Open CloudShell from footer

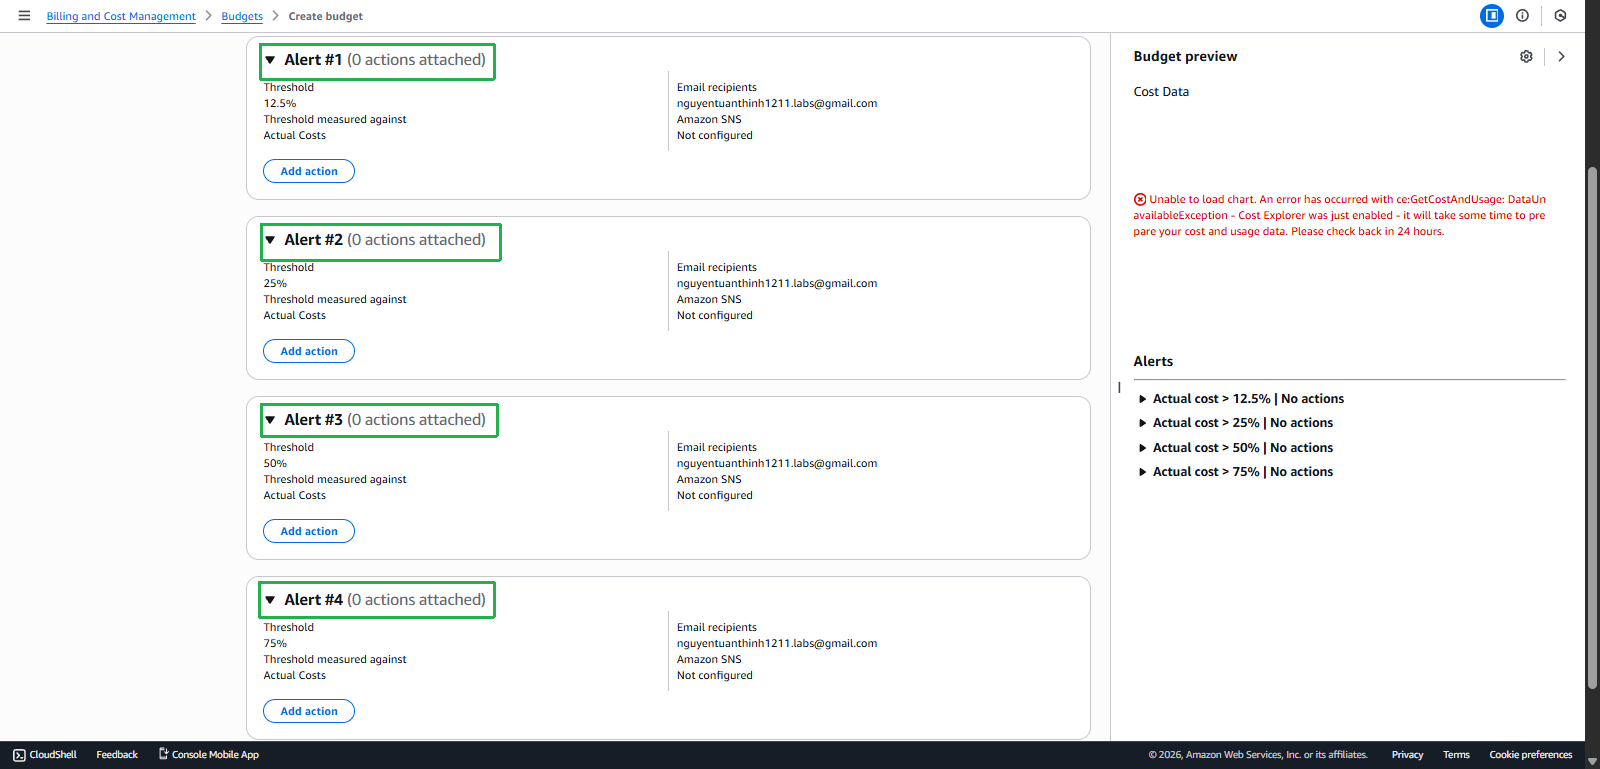click(45, 755)
